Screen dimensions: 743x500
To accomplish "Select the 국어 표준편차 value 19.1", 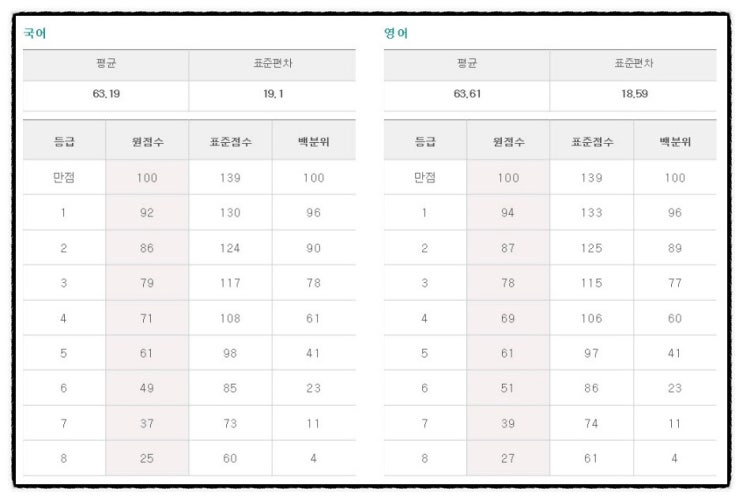I will (273, 94).
